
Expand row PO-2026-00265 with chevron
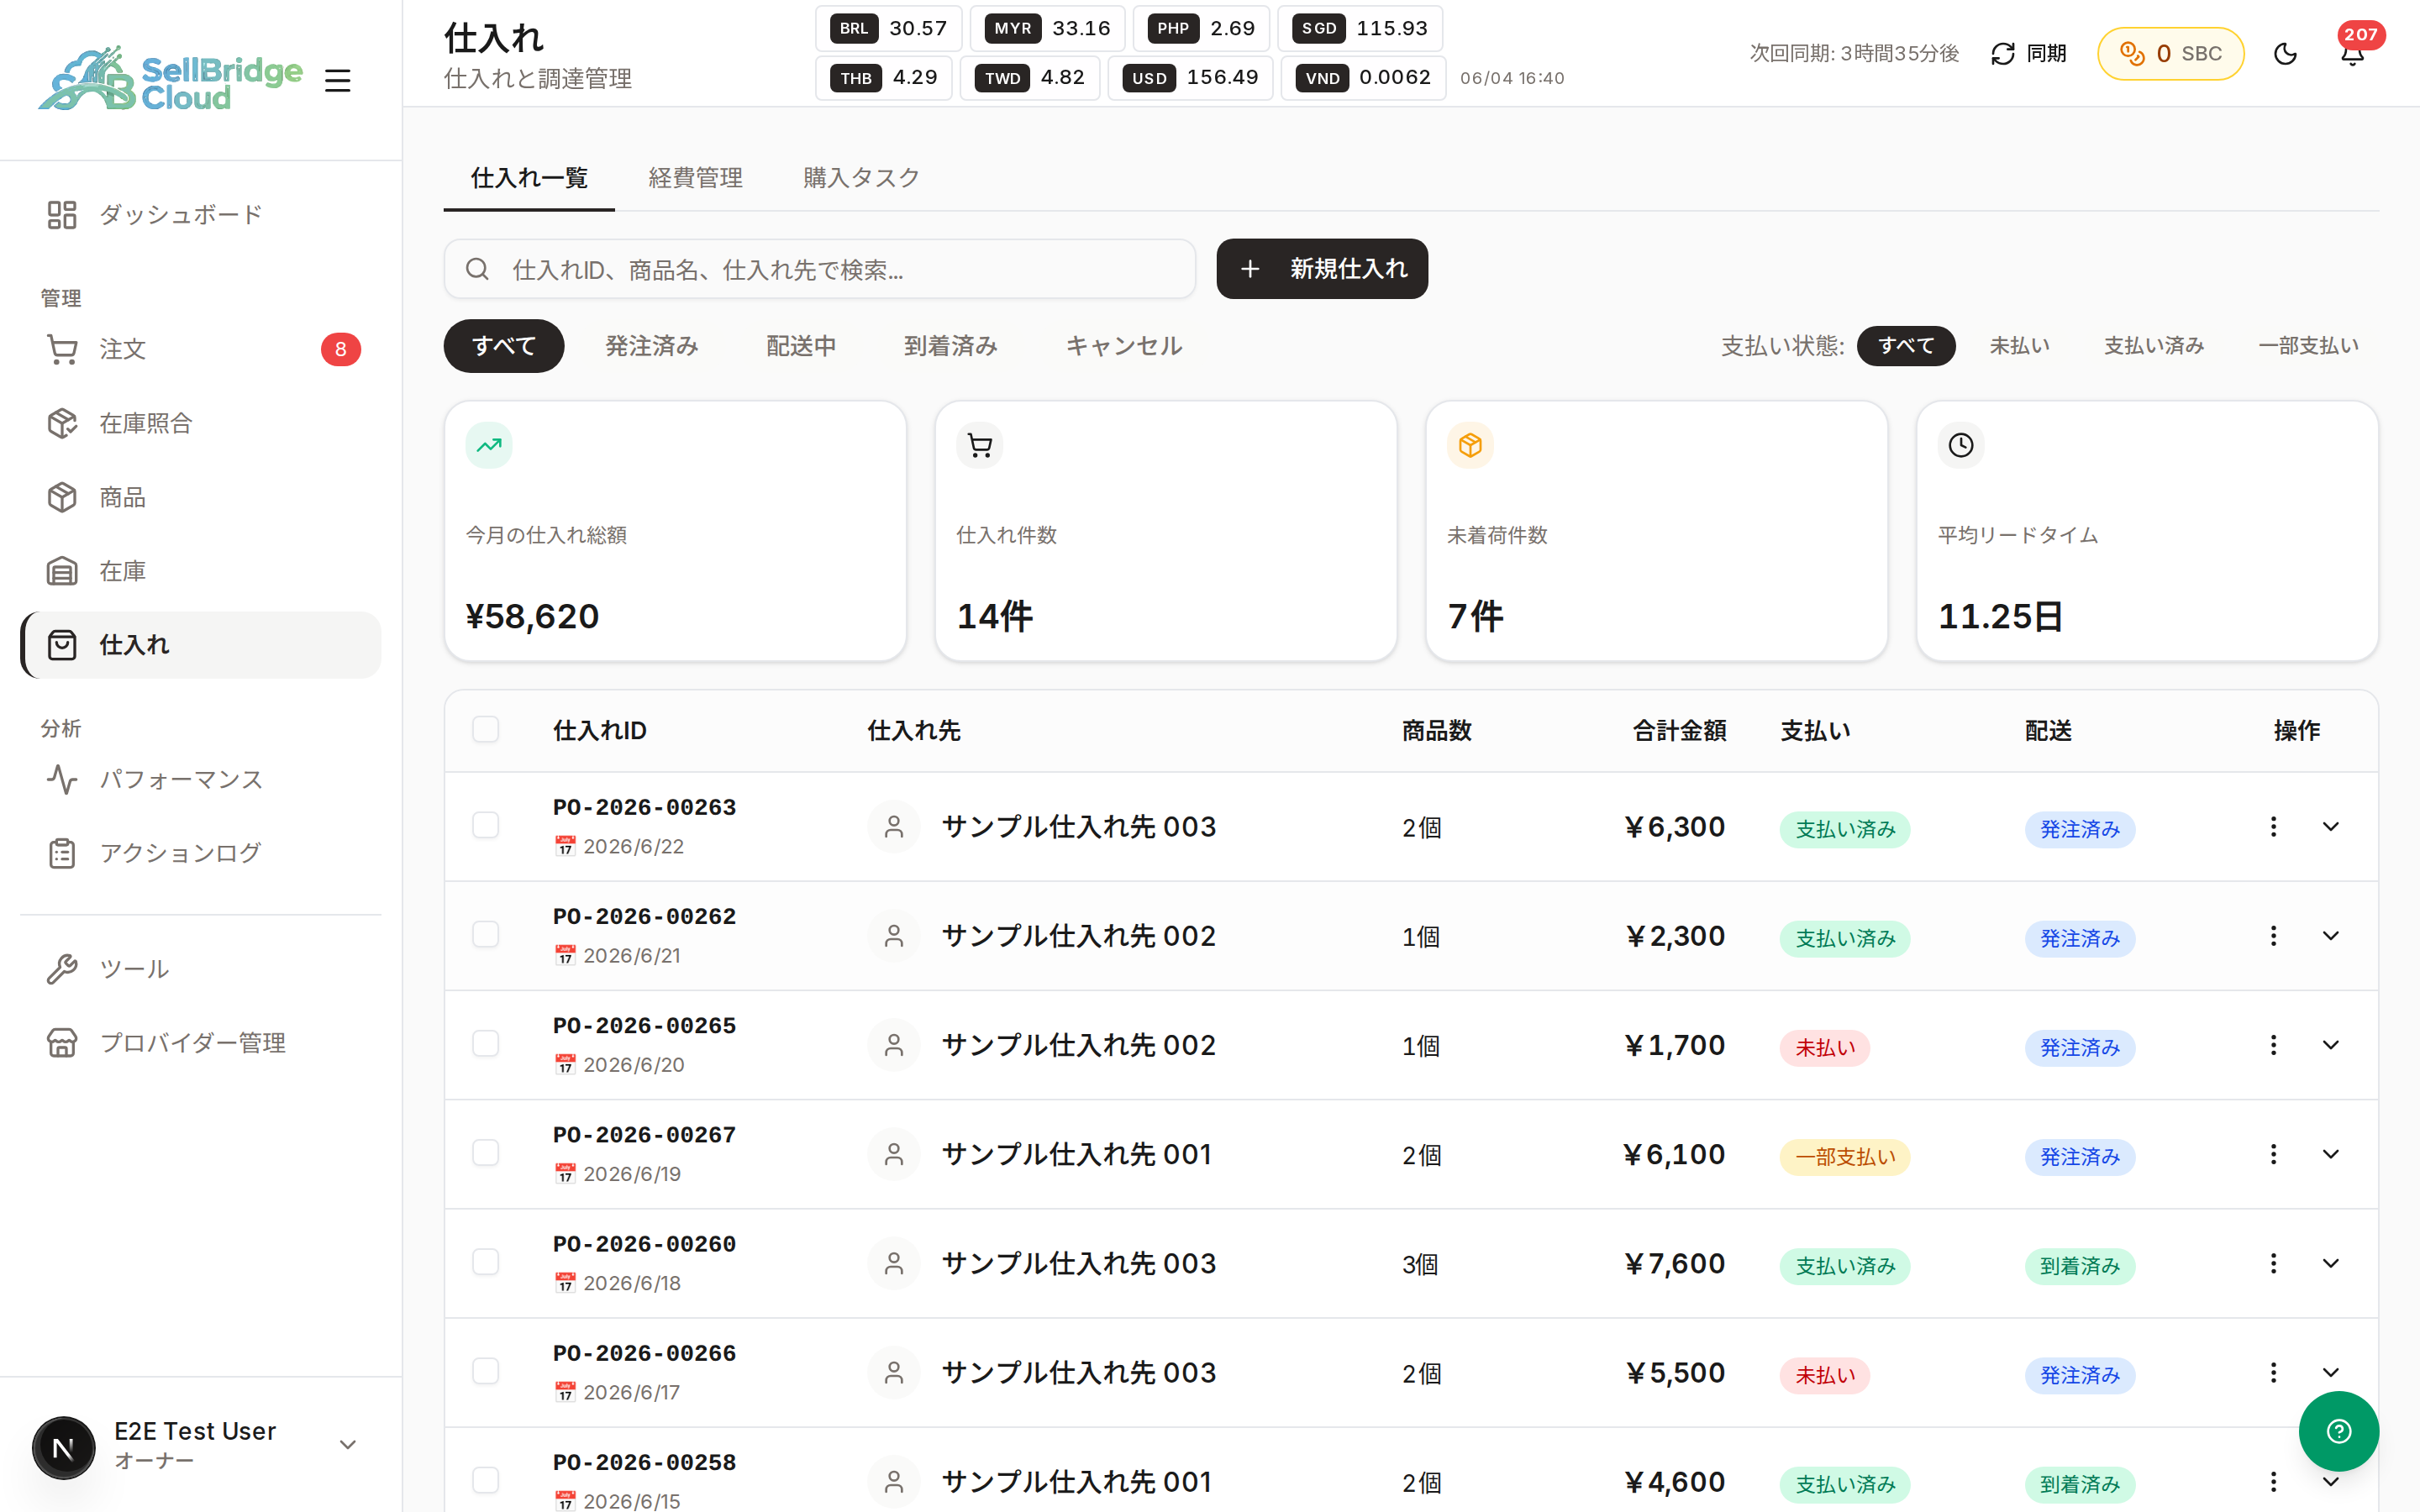point(2330,1044)
